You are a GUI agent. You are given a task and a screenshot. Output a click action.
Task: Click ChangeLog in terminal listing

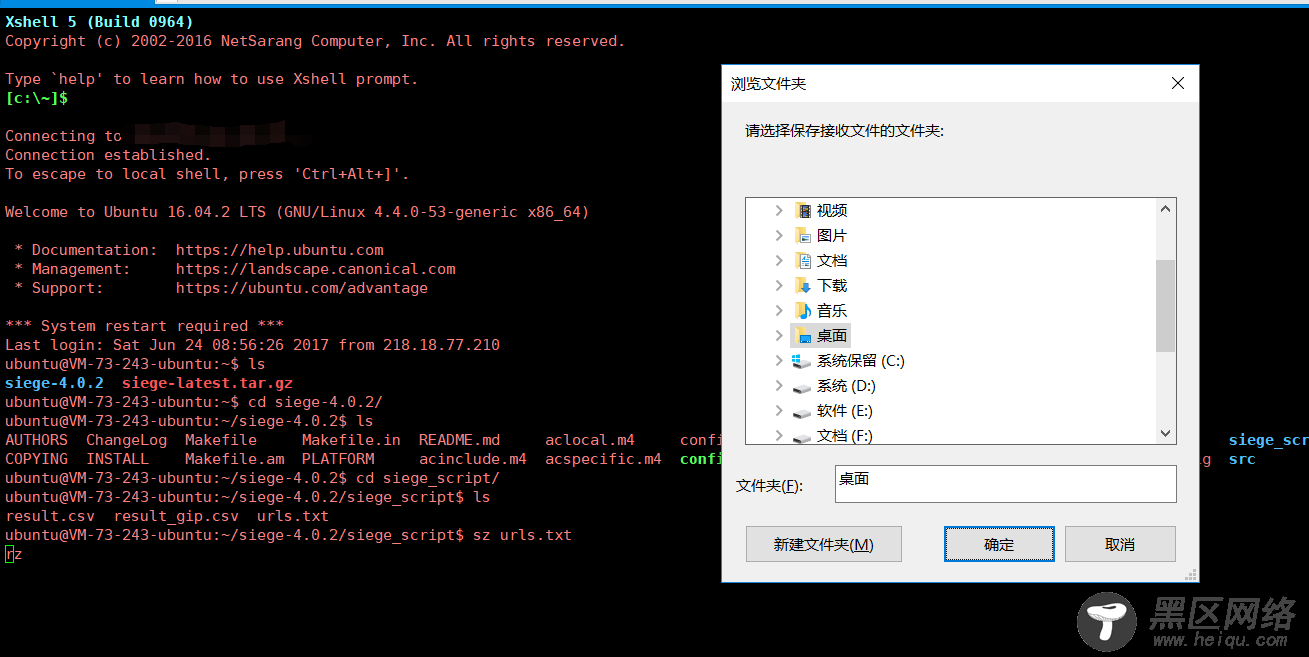(x=127, y=440)
